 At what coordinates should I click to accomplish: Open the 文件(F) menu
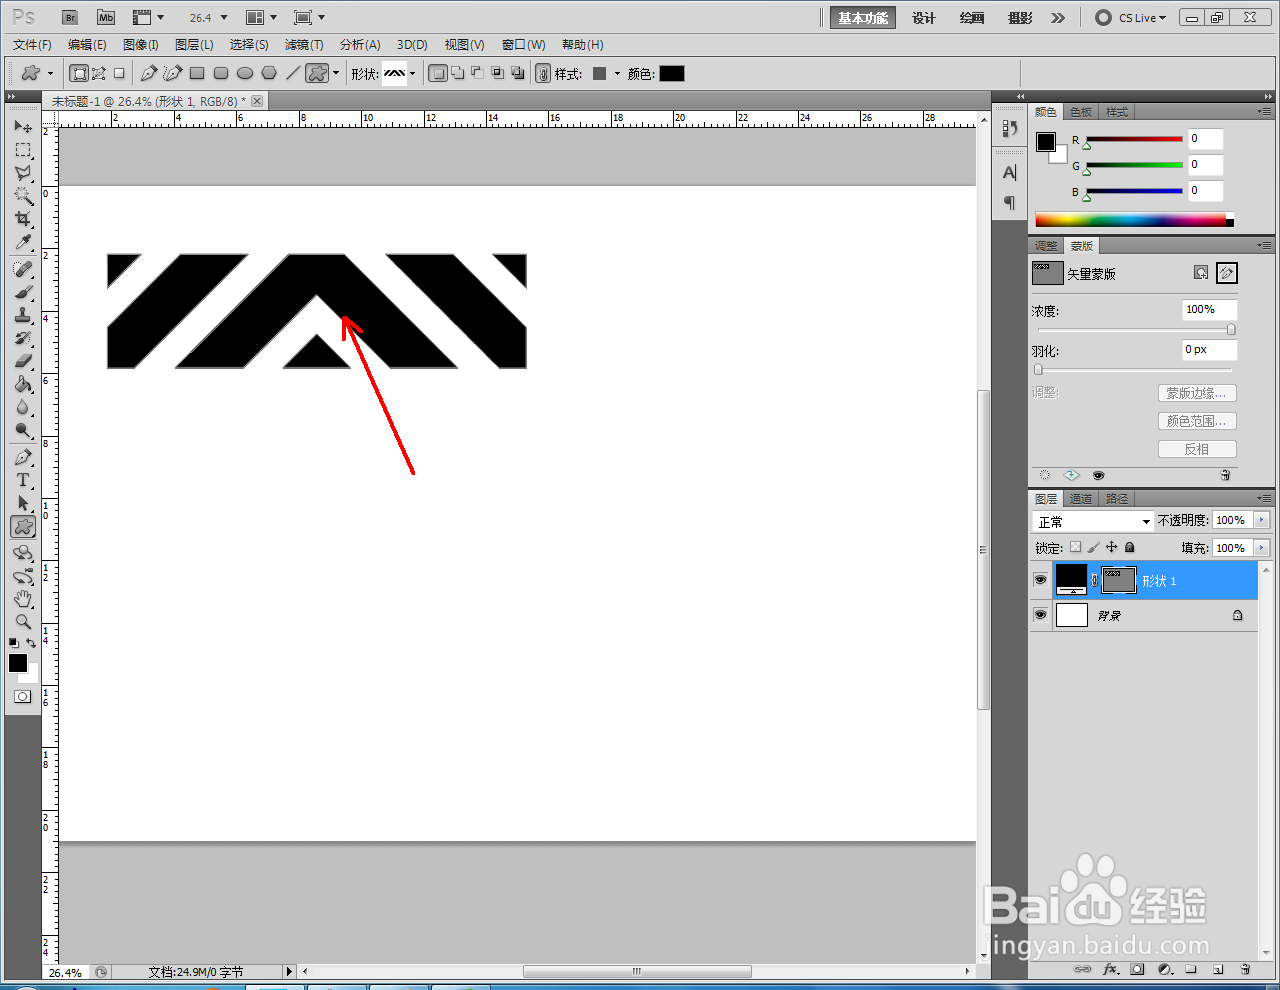32,45
